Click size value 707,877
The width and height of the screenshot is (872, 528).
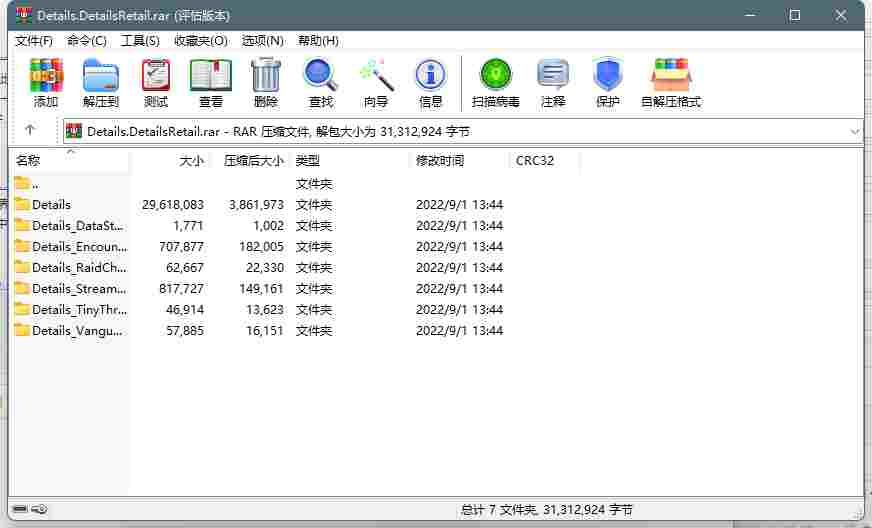tap(181, 246)
